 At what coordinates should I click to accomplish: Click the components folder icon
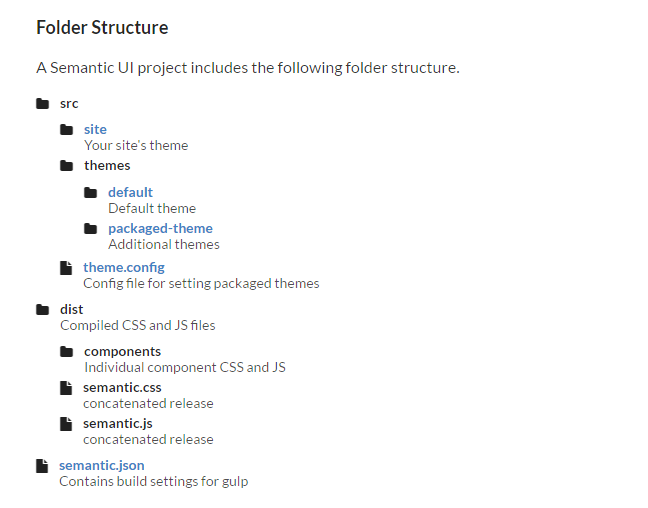(66, 351)
